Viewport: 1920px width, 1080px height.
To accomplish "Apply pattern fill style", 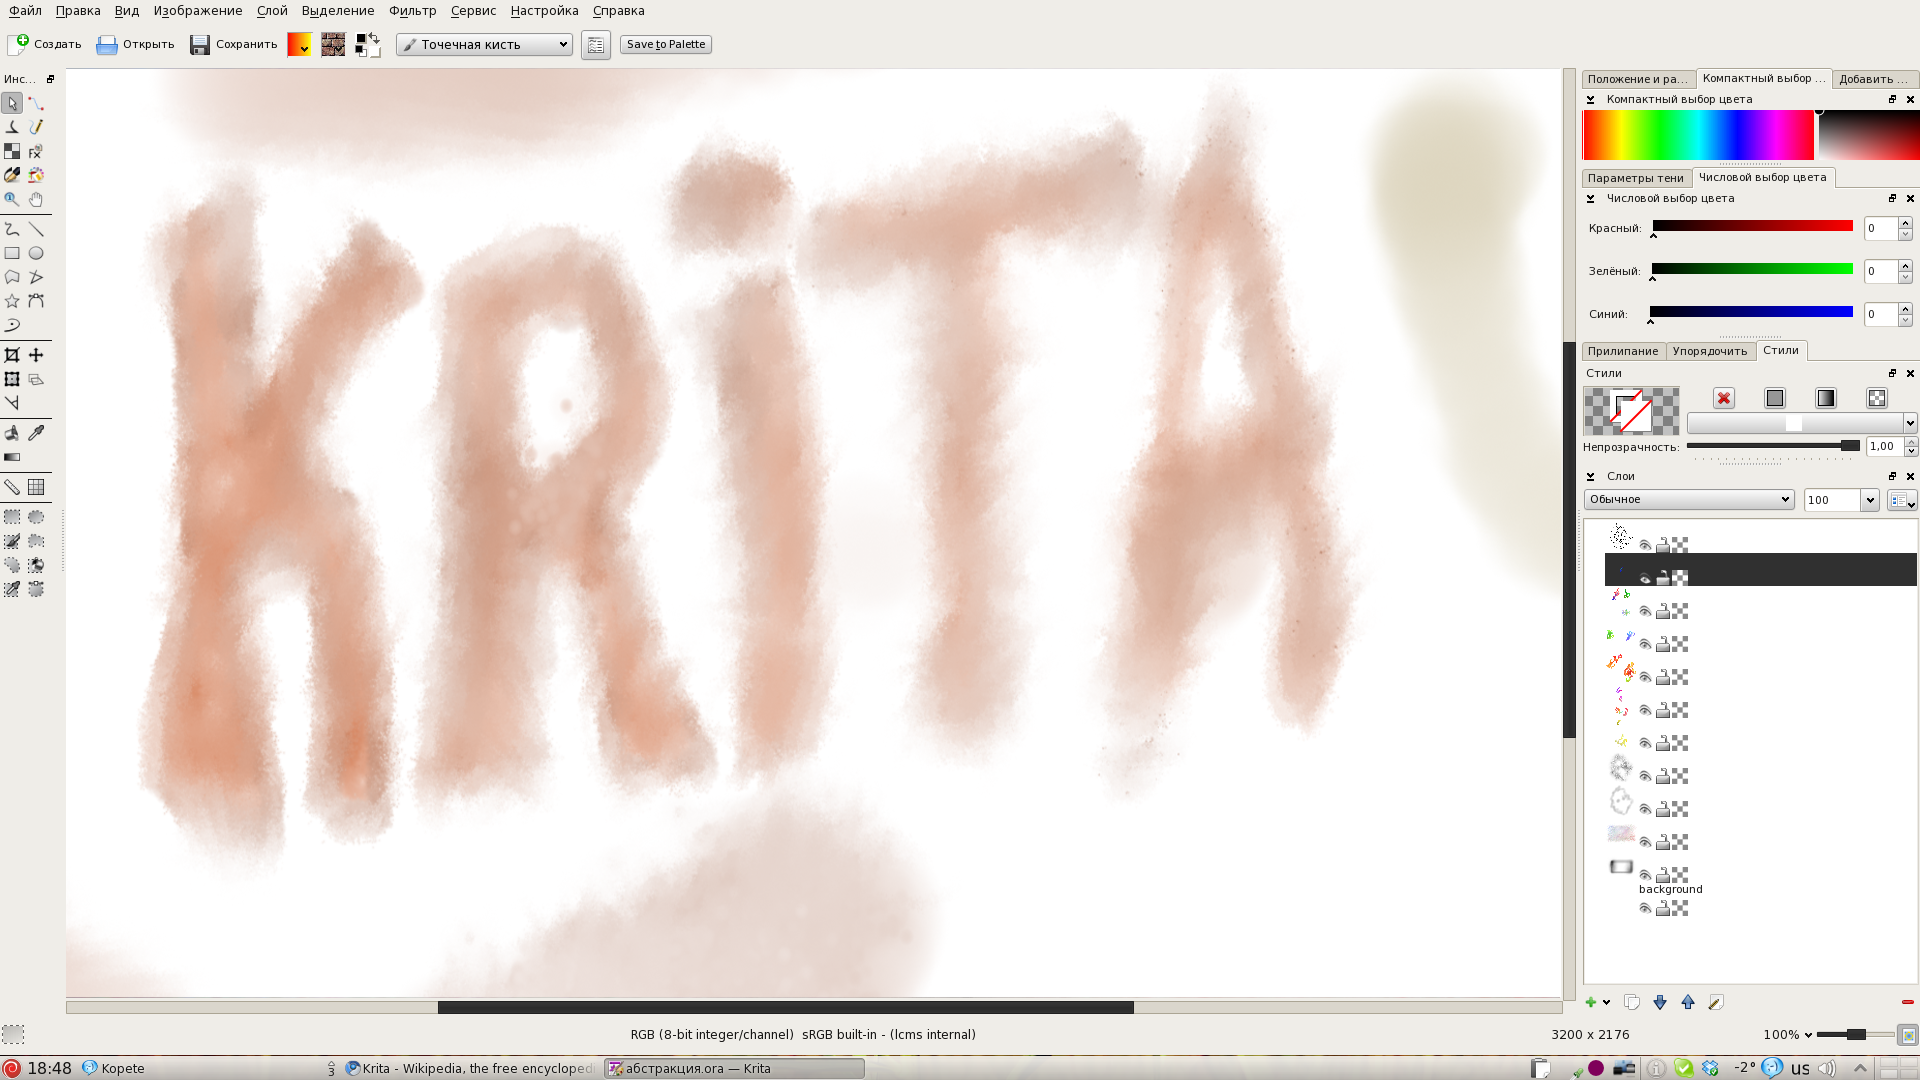I will pos(1877,398).
